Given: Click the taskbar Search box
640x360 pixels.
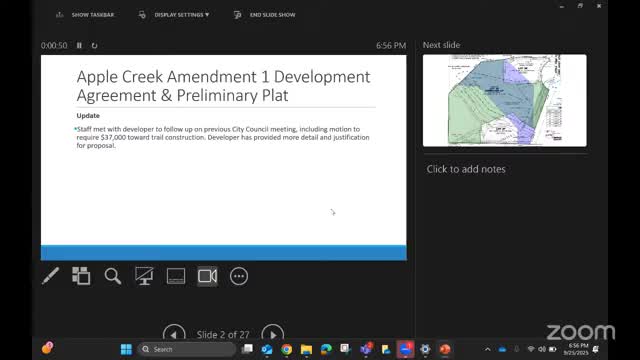Looking at the screenshot, I should pos(187,349).
